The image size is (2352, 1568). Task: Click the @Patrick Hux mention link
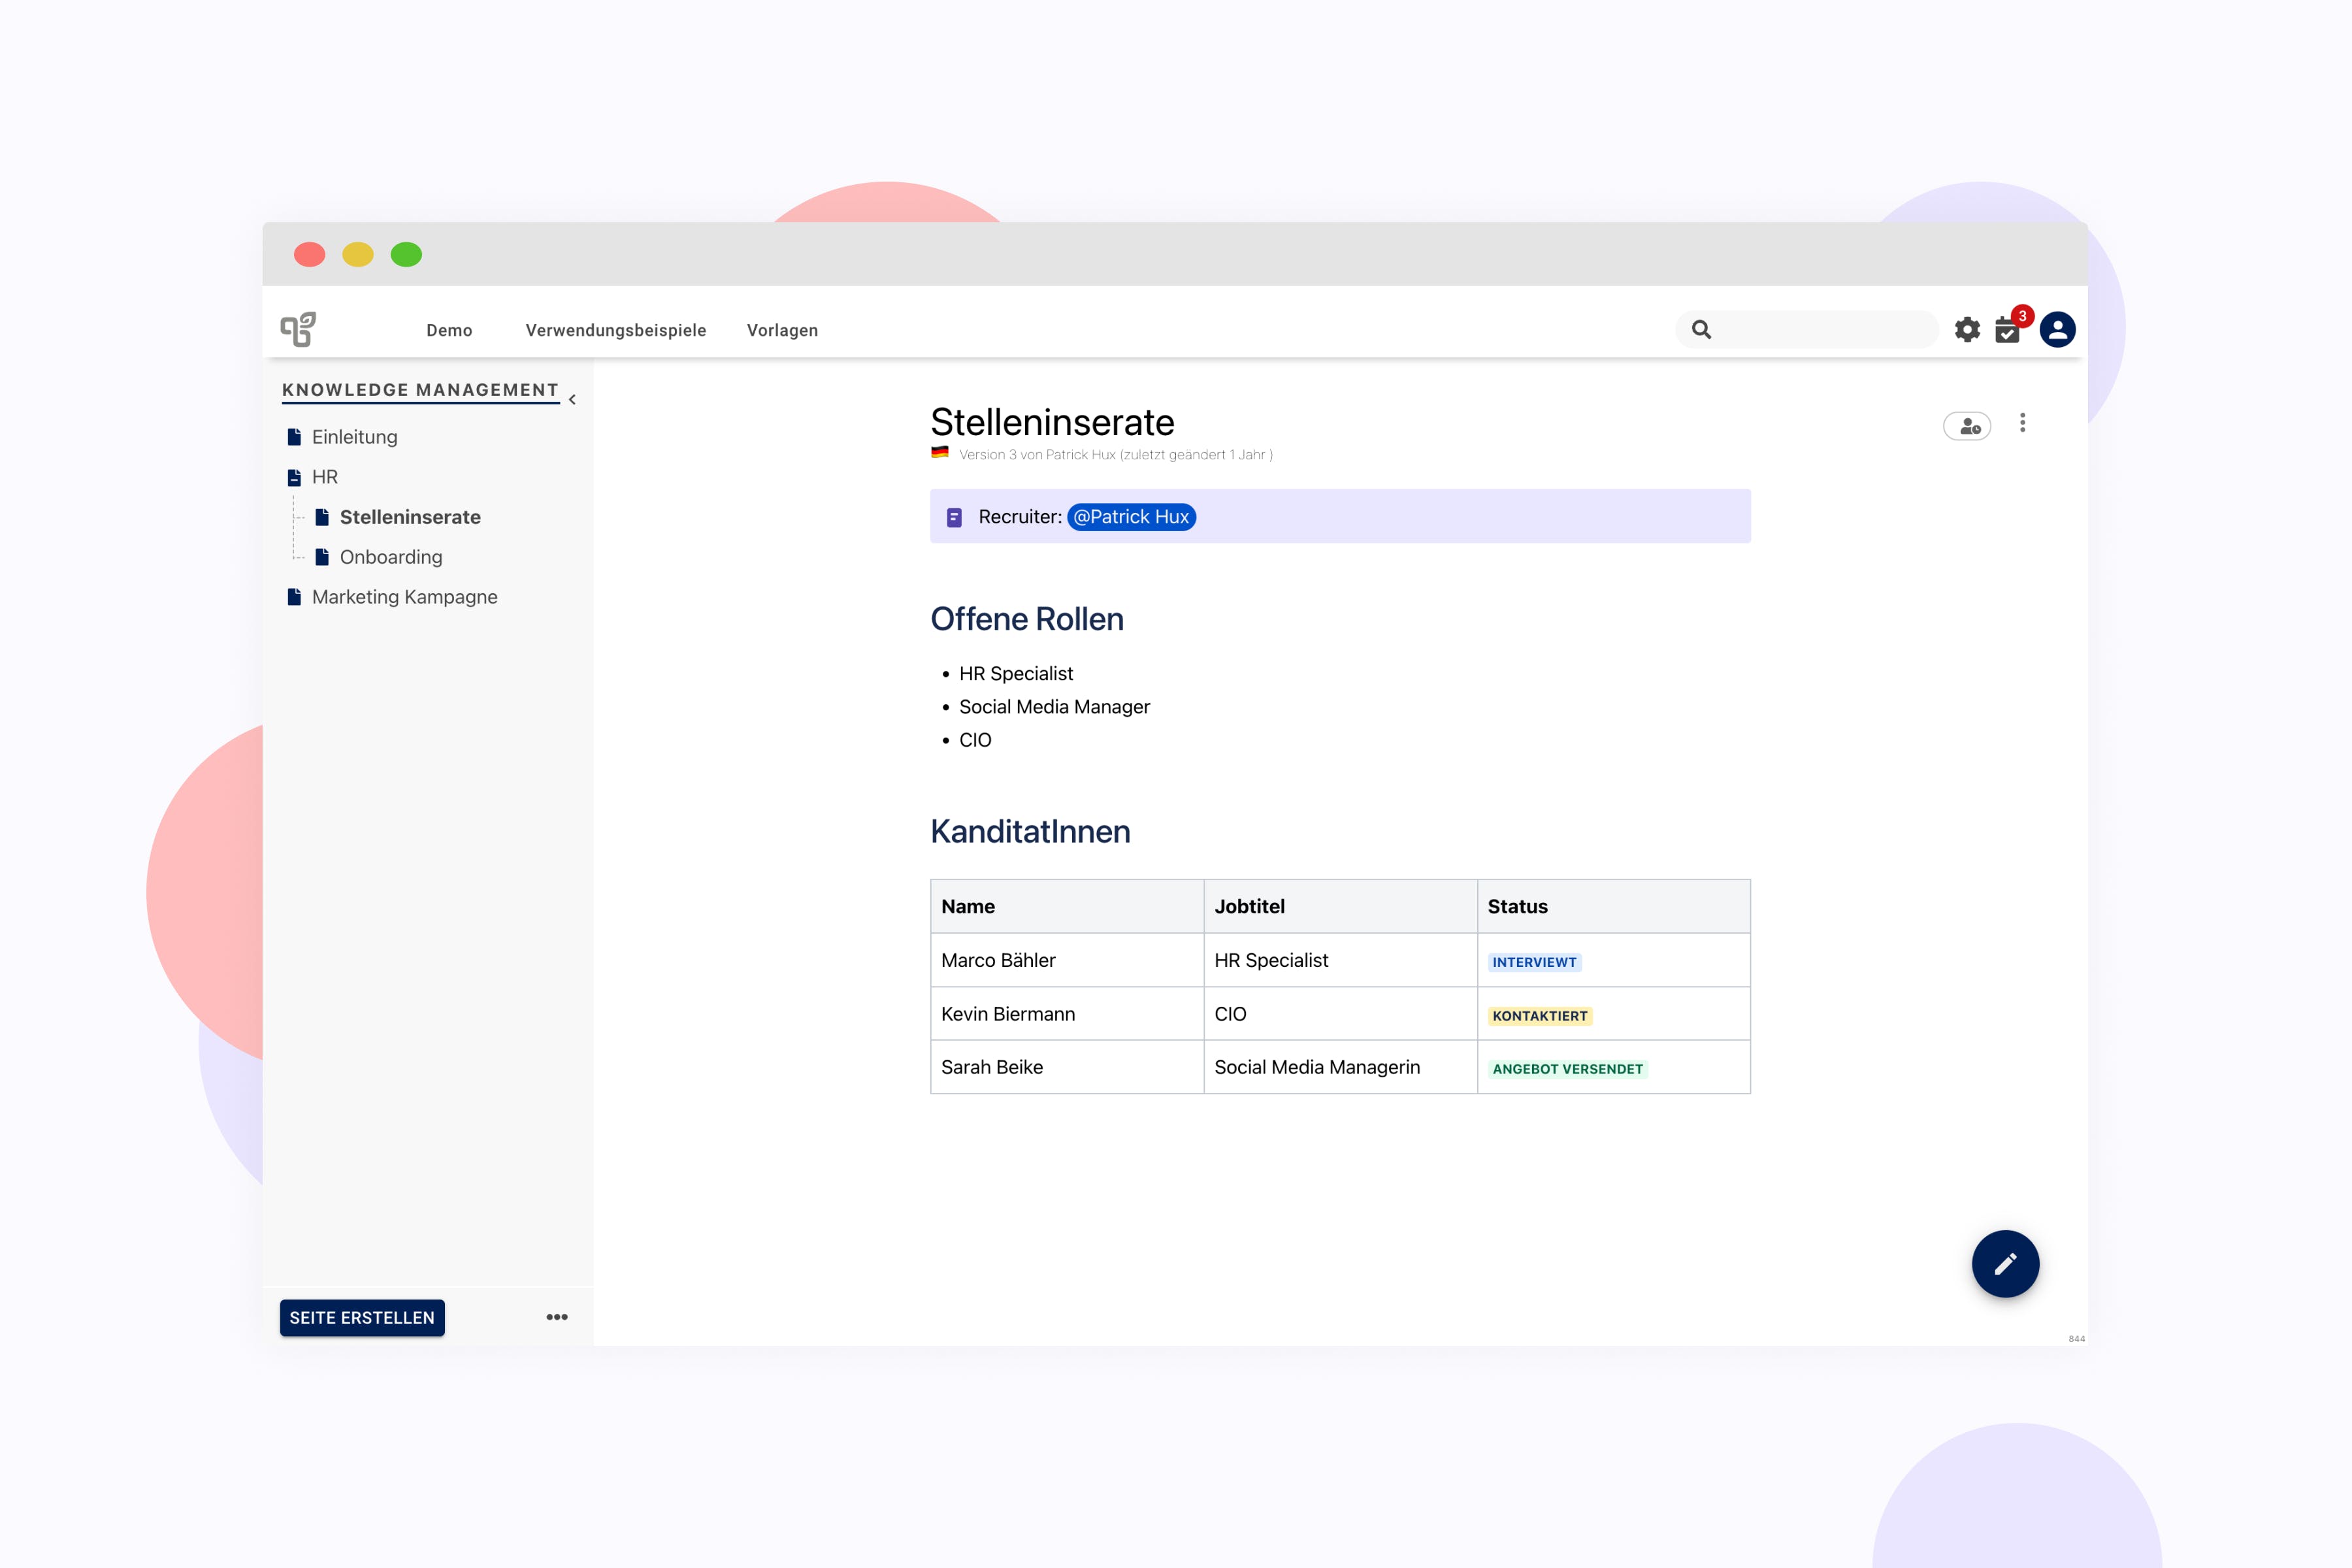pyautogui.click(x=1131, y=517)
